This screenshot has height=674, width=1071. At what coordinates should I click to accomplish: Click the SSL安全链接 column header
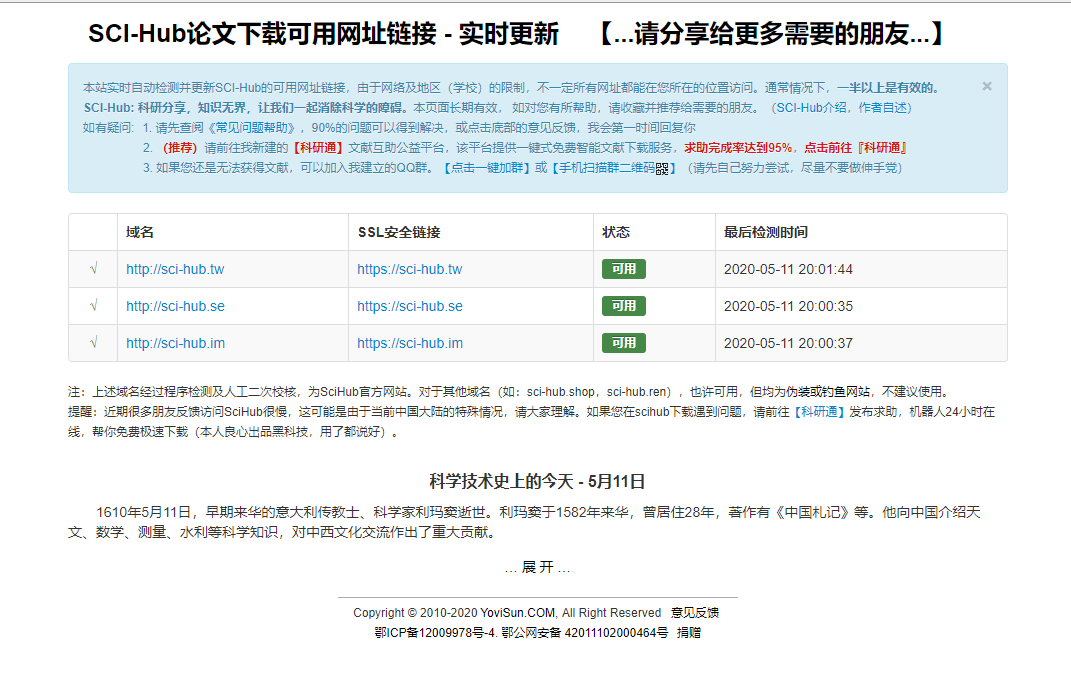(x=399, y=232)
